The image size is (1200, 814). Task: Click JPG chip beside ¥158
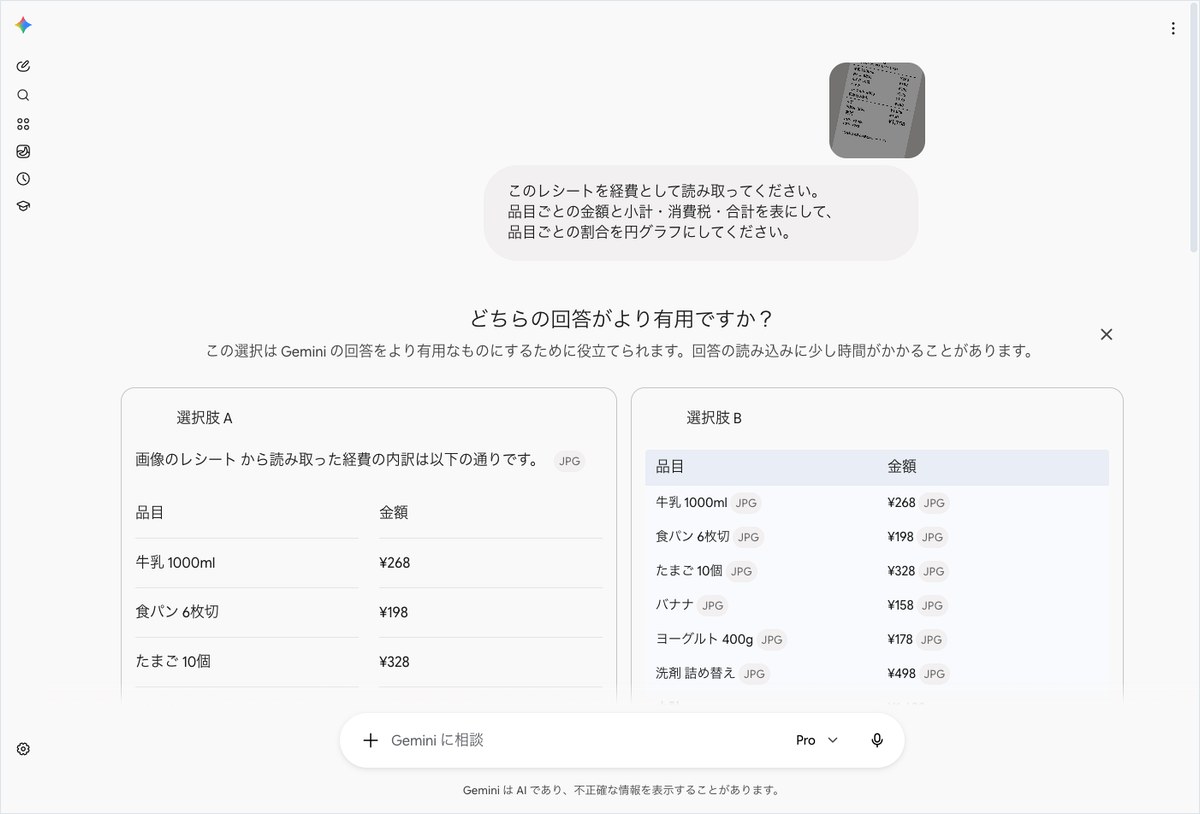tap(932, 605)
